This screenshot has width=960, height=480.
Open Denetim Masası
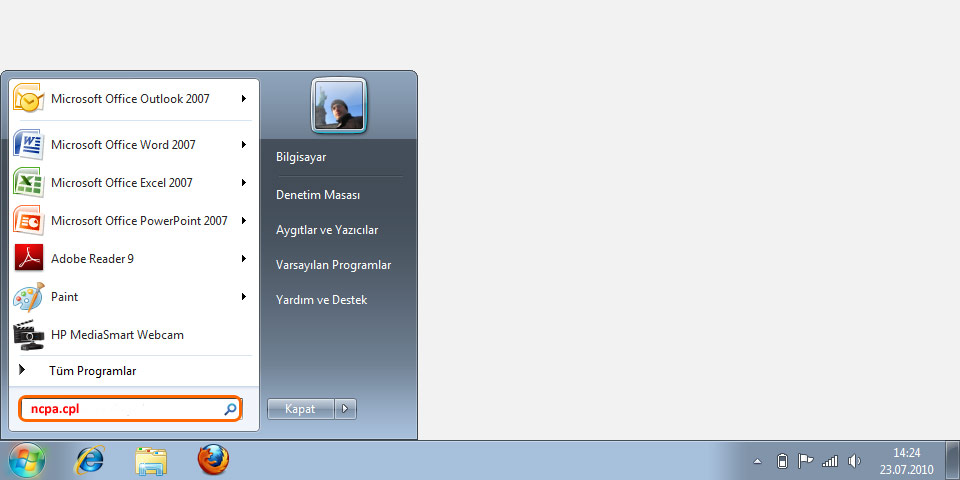pyautogui.click(x=318, y=195)
